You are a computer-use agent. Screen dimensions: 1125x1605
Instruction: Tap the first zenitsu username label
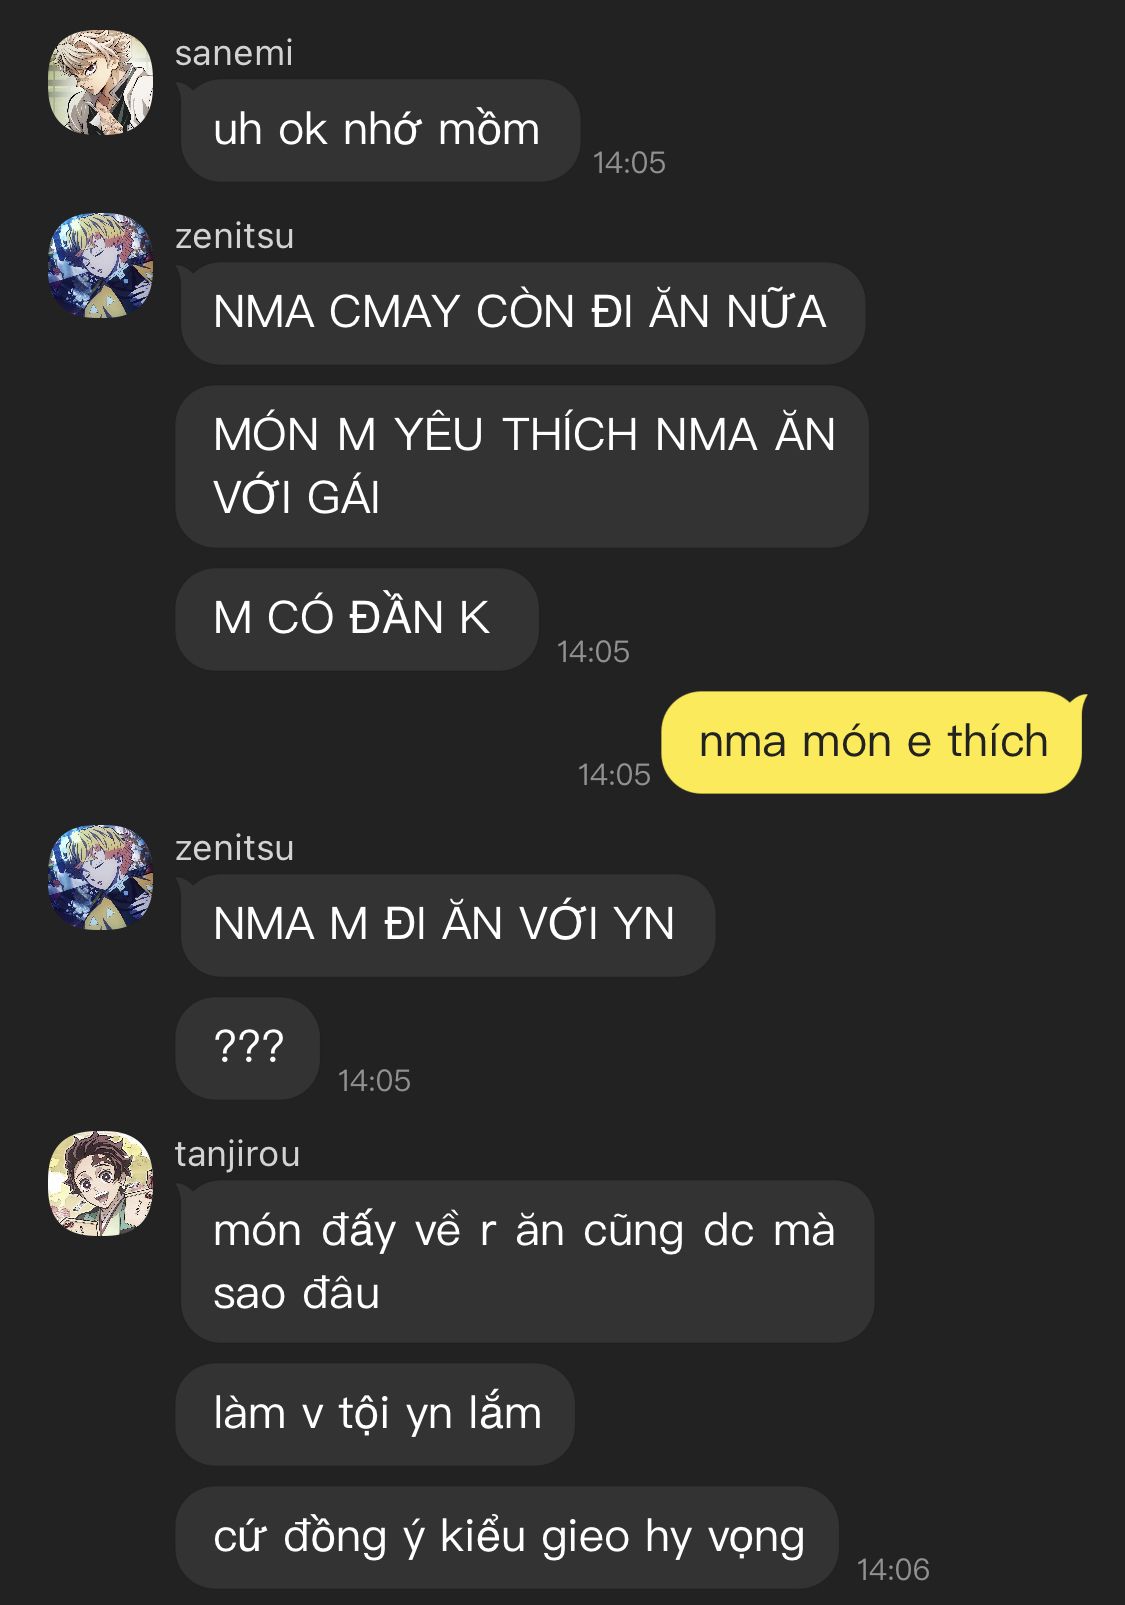tap(235, 236)
